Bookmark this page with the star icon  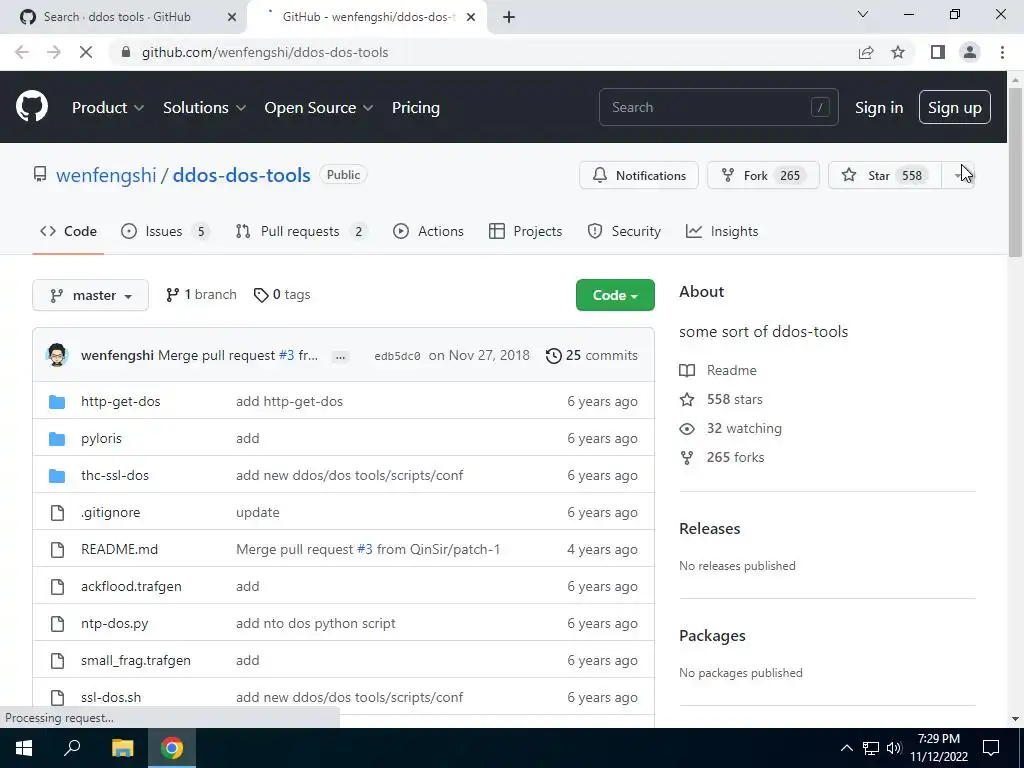898,52
